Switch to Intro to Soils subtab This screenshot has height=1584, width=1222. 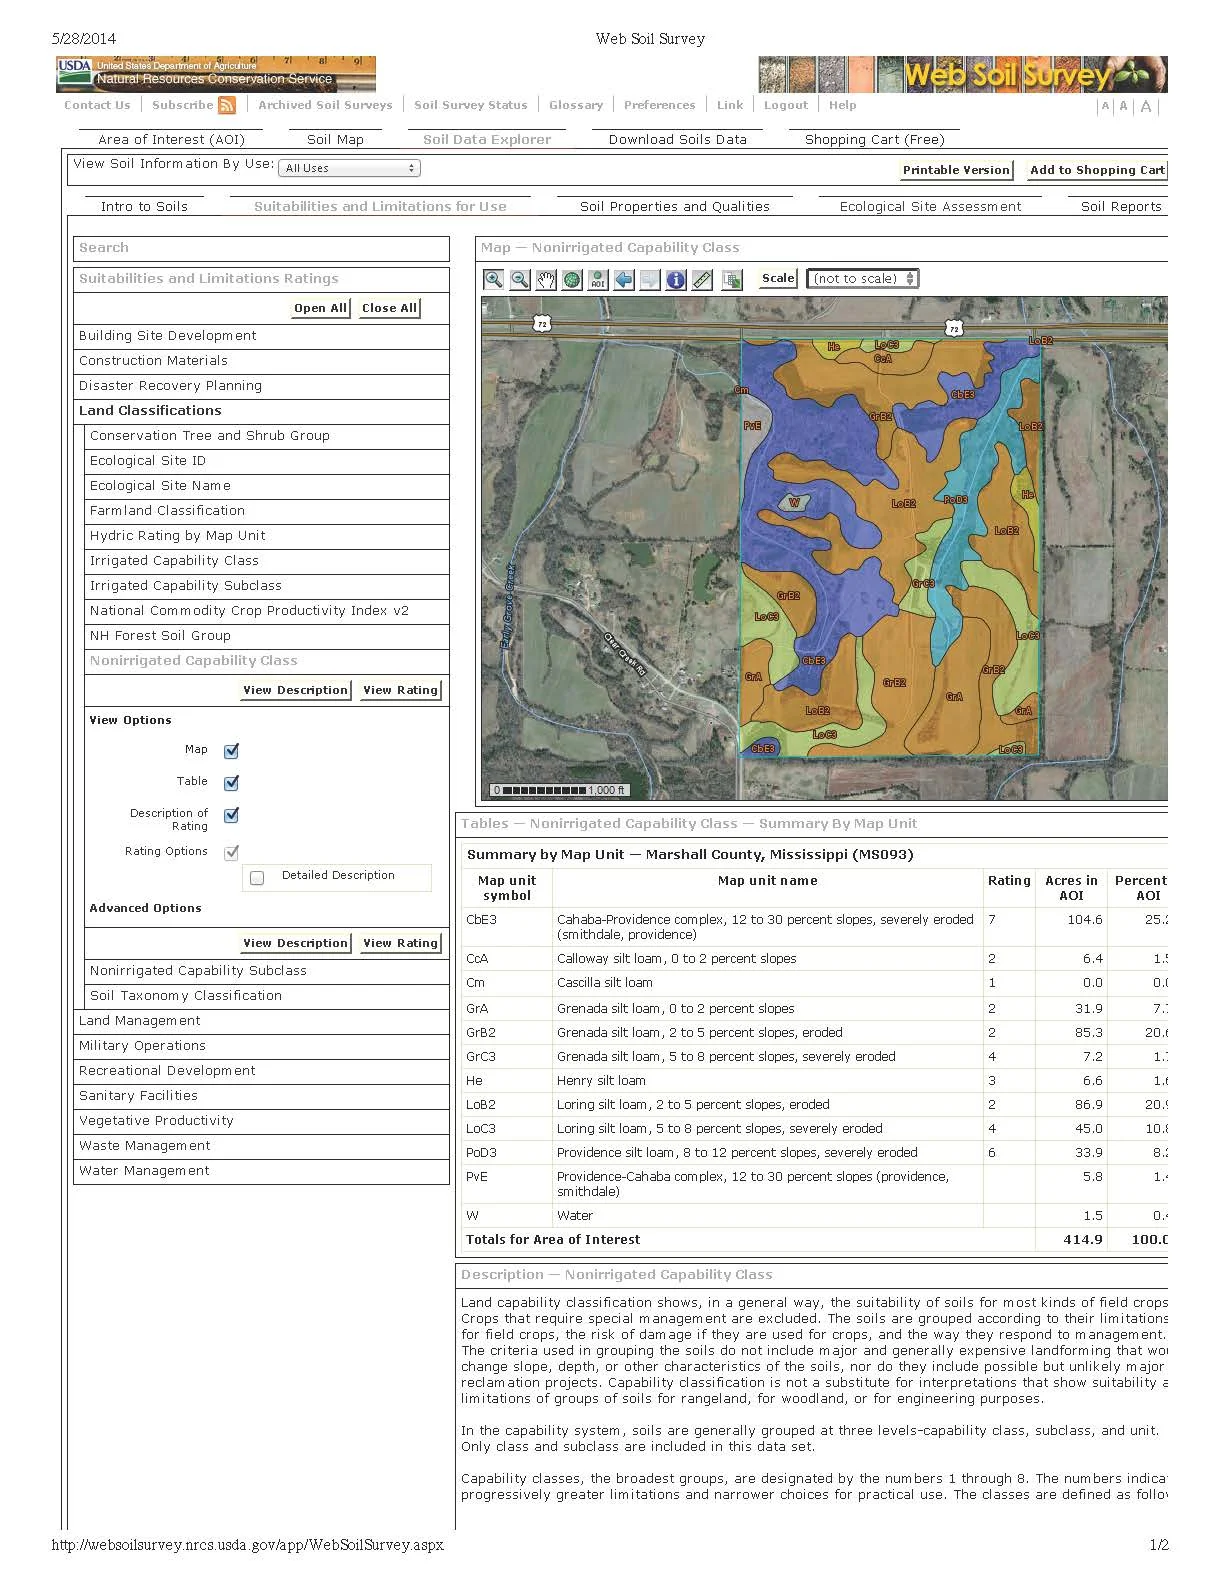(x=144, y=206)
